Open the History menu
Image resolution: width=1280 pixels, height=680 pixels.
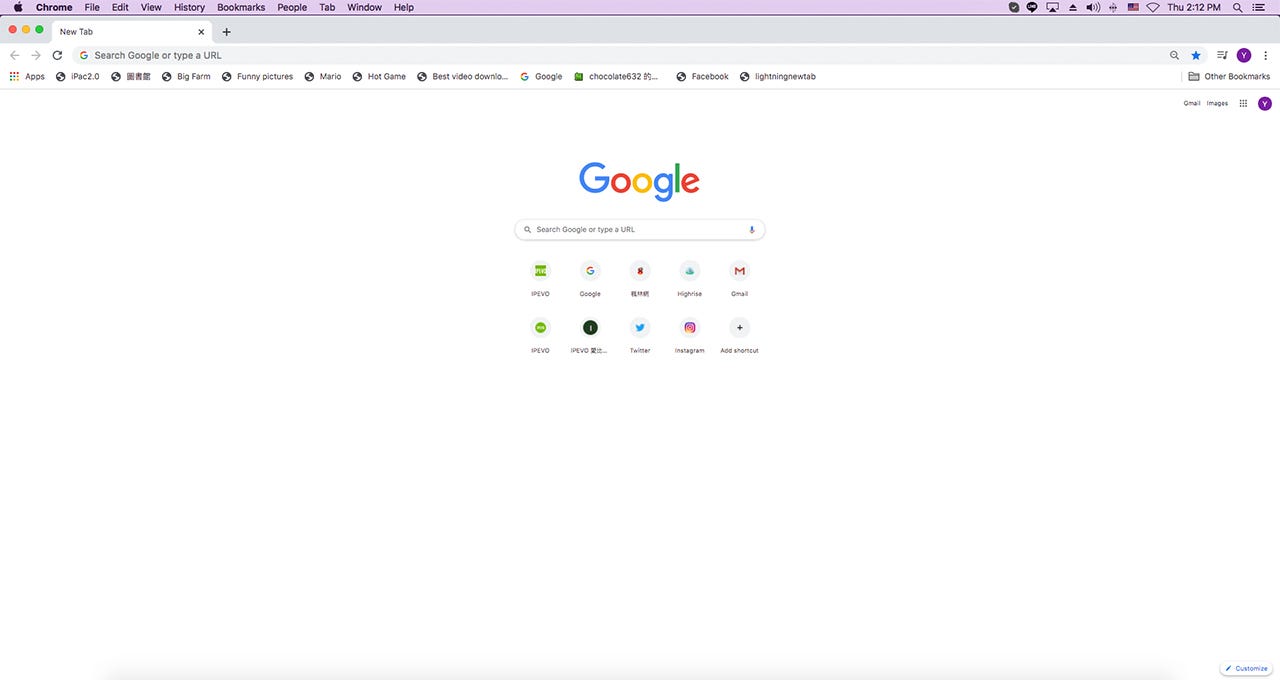point(189,7)
